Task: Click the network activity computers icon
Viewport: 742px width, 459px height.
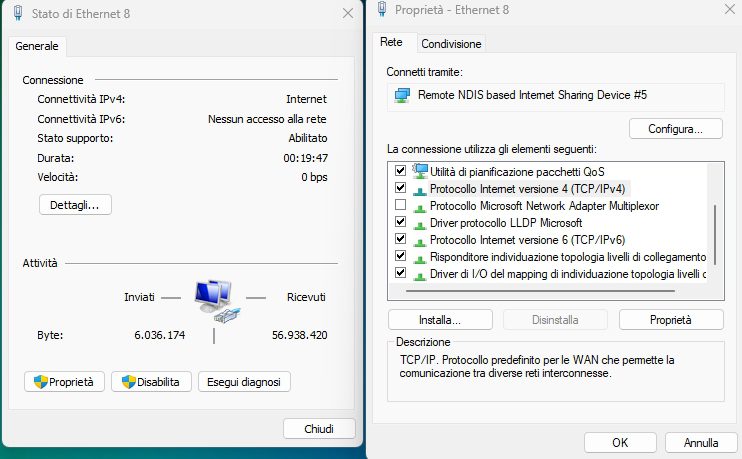Action: click(x=217, y=301)
